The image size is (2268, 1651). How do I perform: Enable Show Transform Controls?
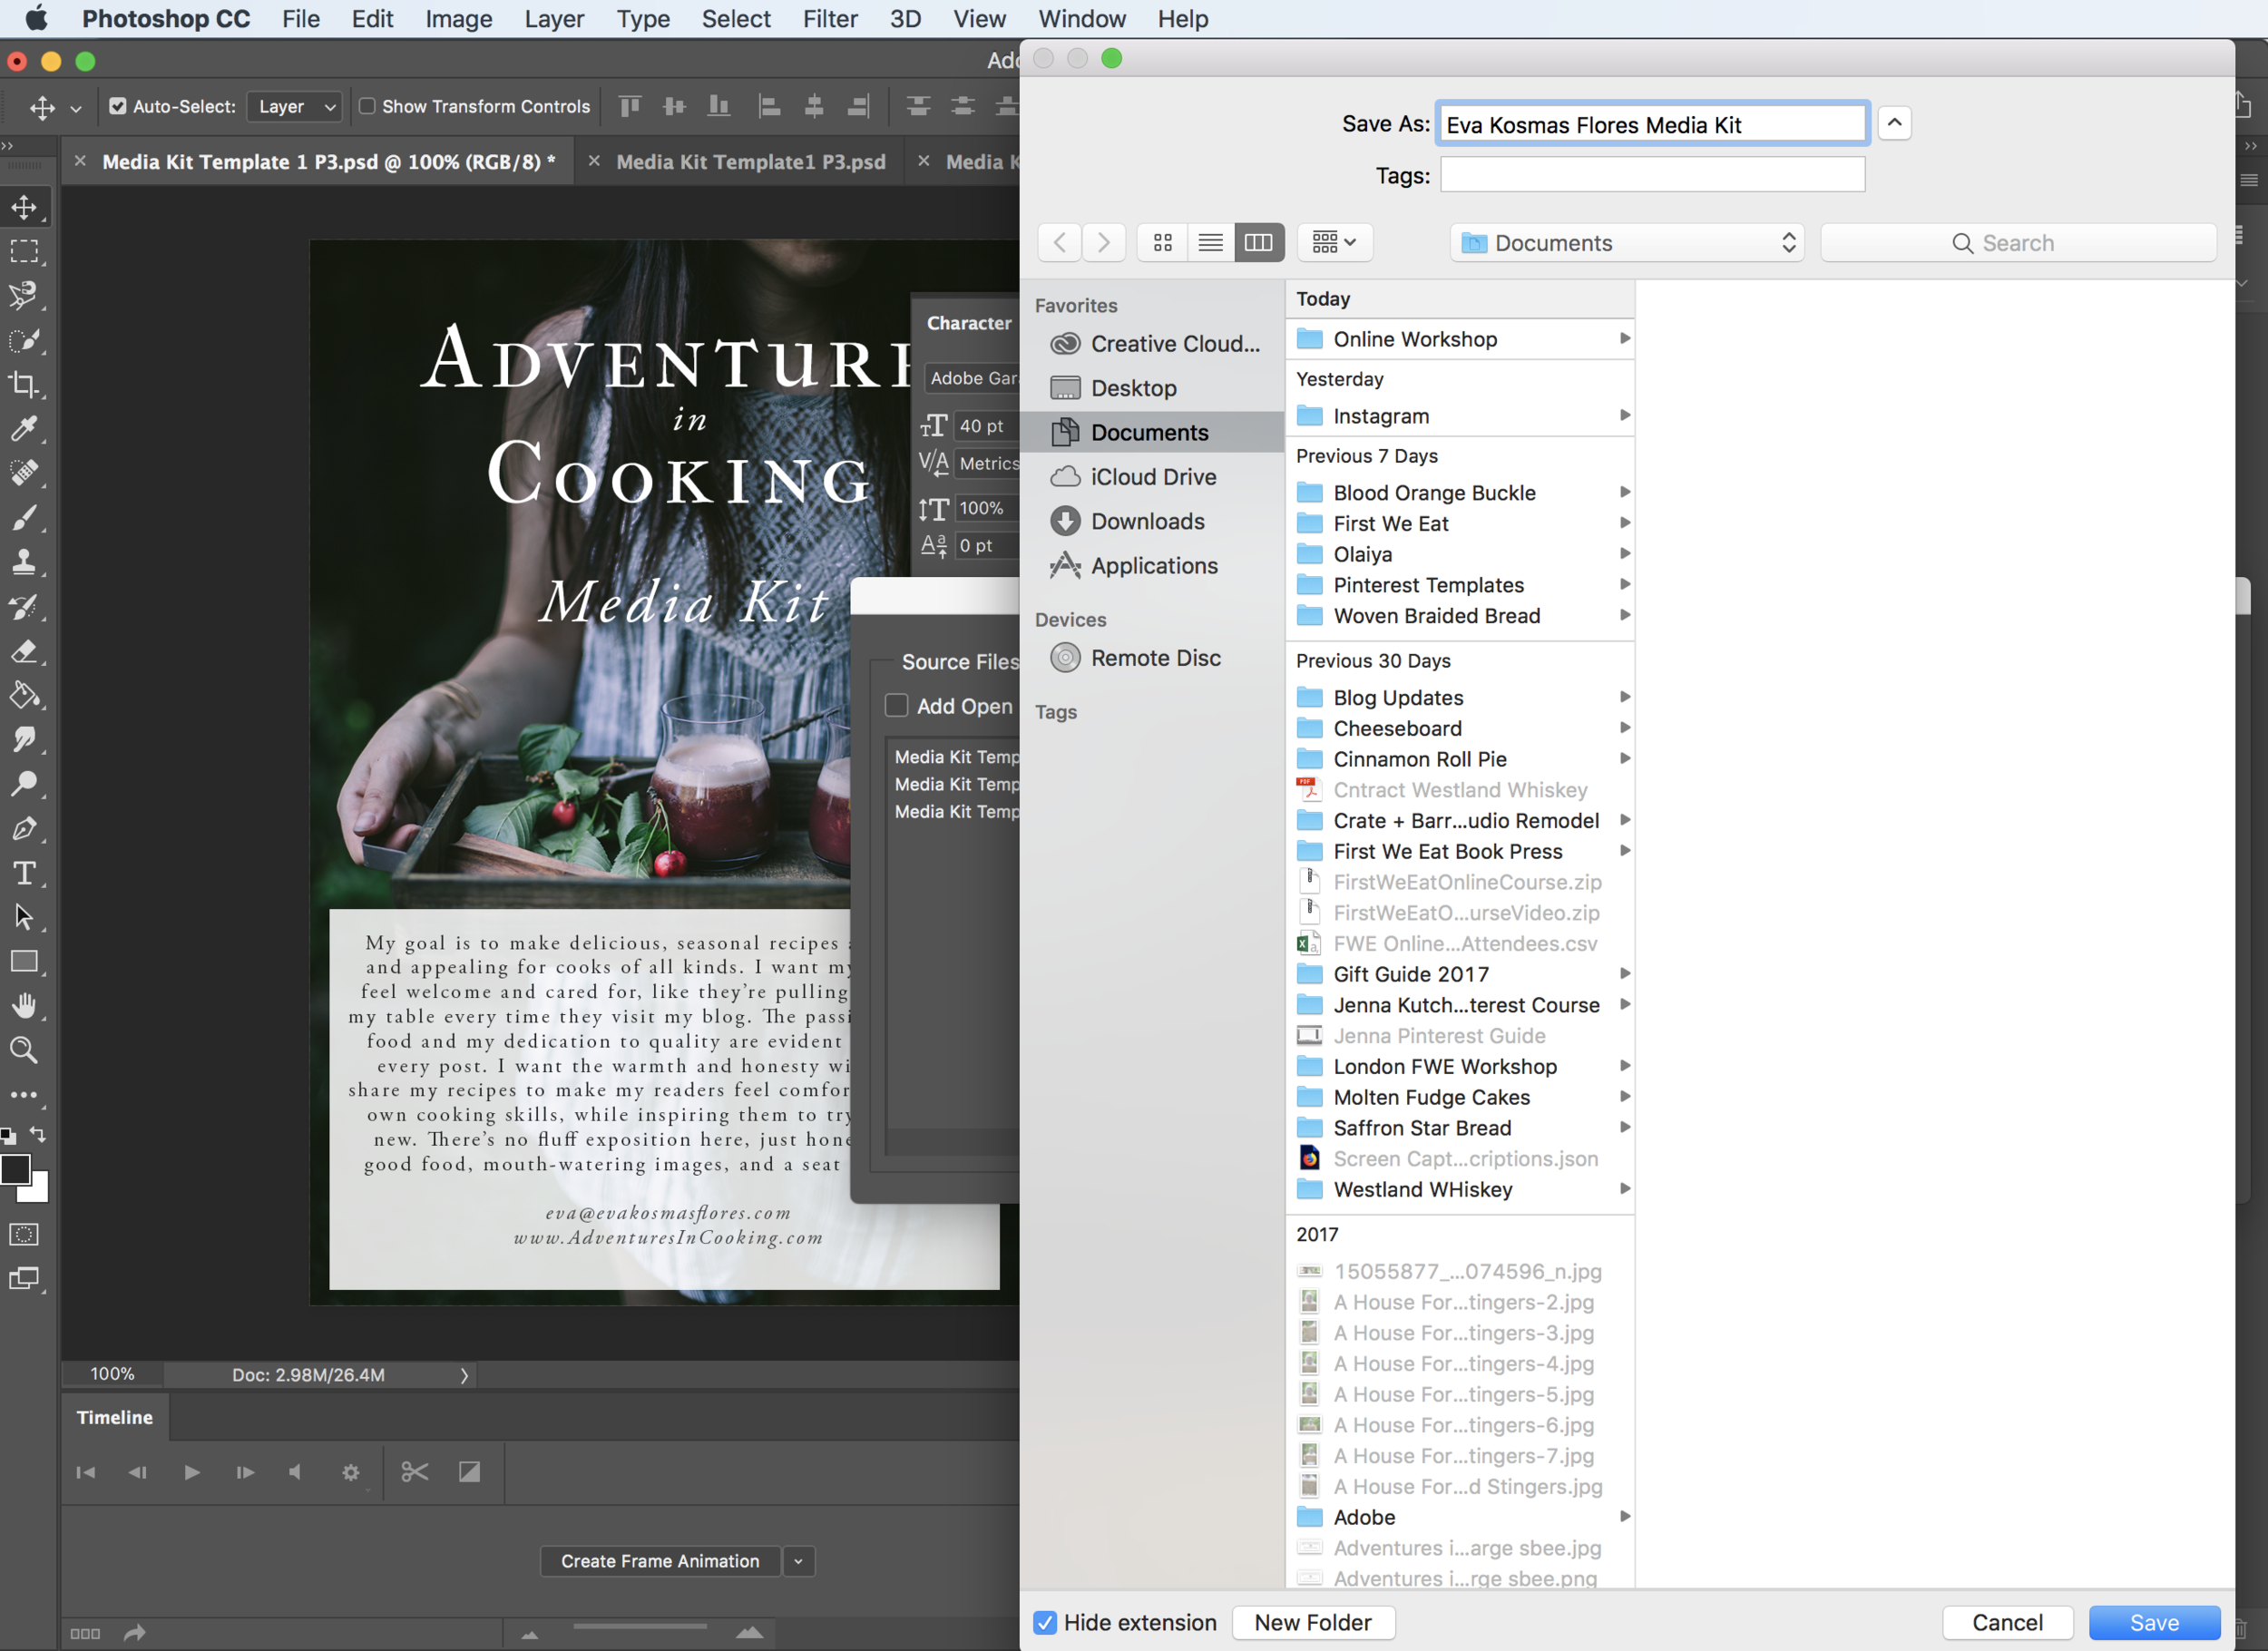[367, 106]
